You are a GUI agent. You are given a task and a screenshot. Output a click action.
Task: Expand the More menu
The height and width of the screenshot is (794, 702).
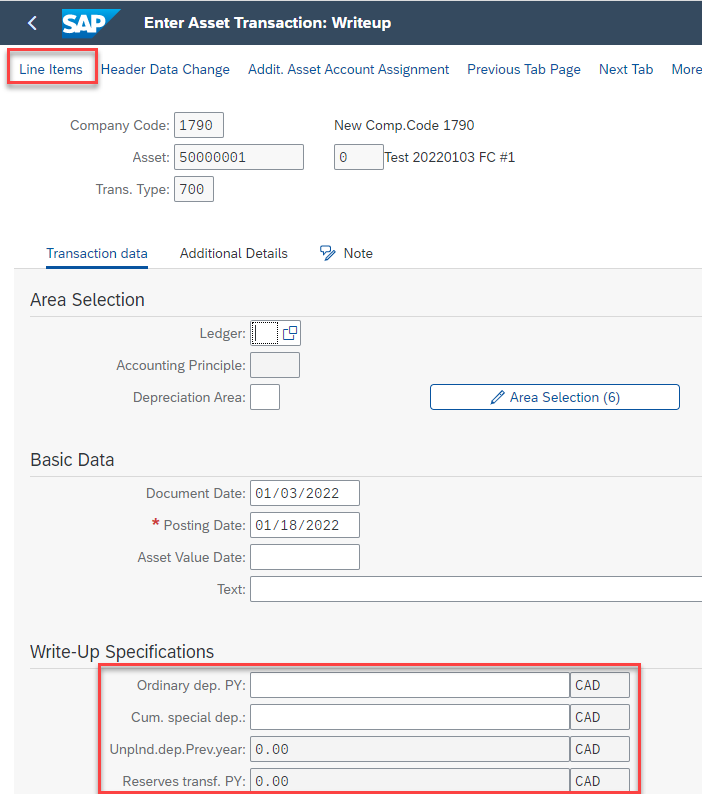pyautogui.click(x=686, y=69)
